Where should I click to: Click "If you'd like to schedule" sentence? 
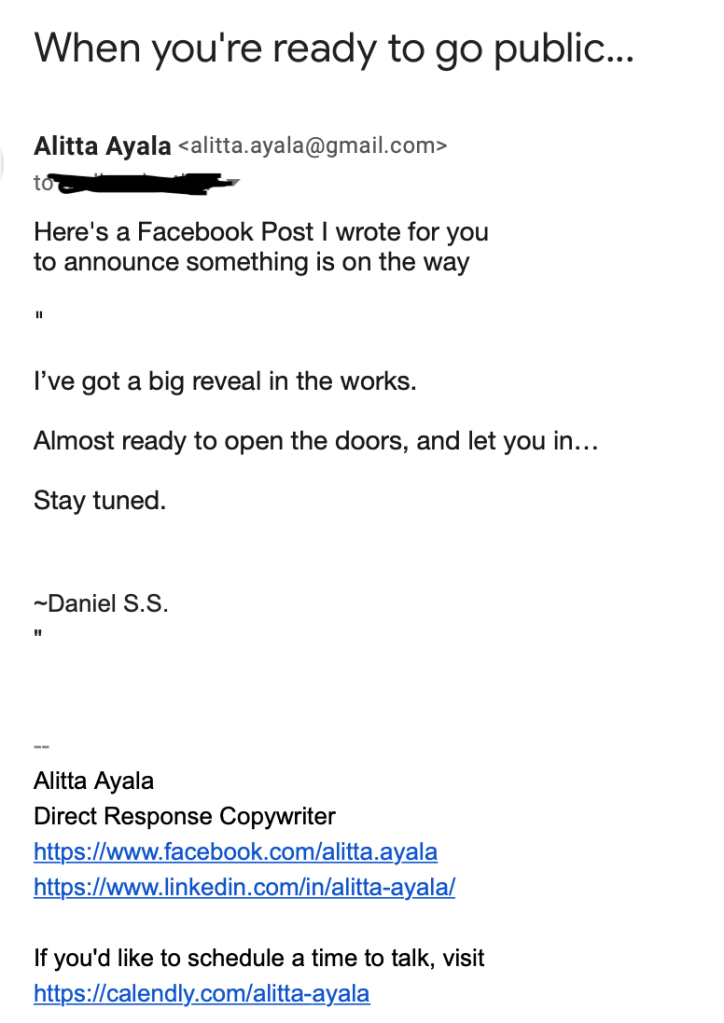pos(259,958)
